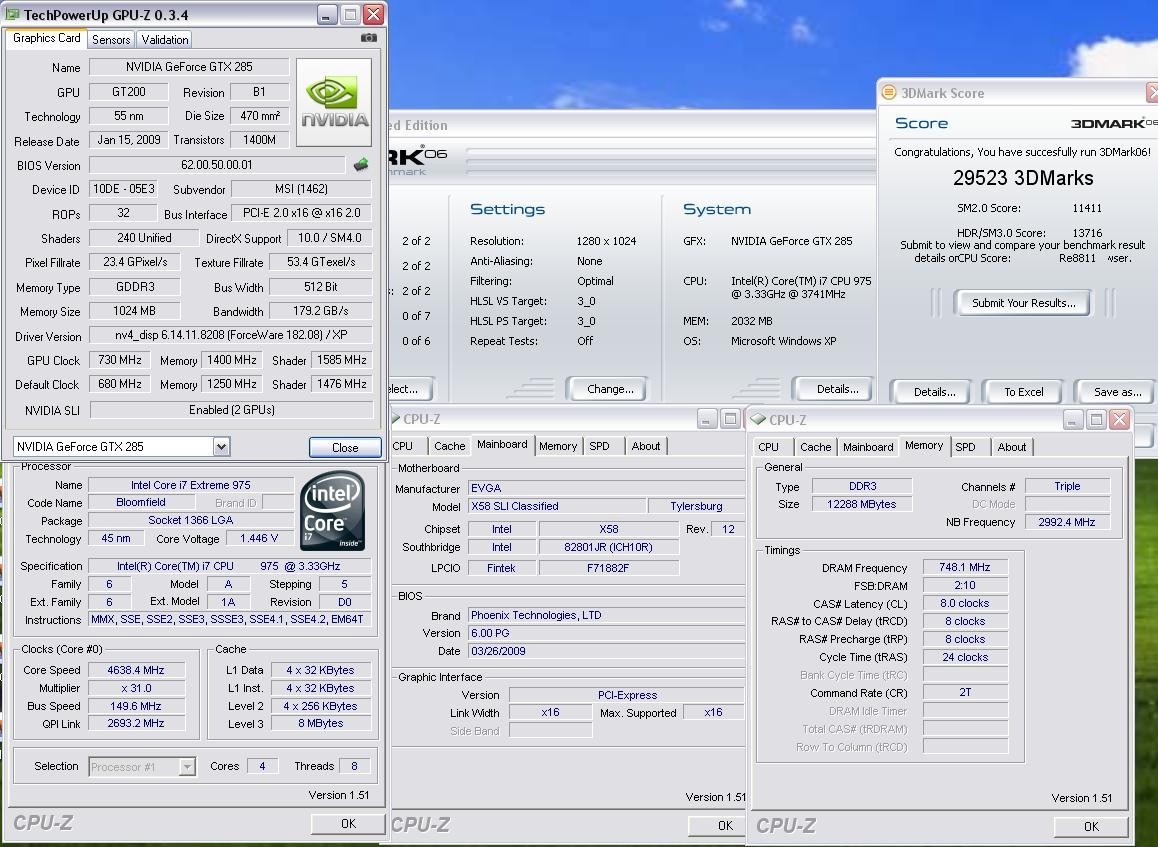
Task: Click OK in the CPU-Z processor window
Action: 348,823
